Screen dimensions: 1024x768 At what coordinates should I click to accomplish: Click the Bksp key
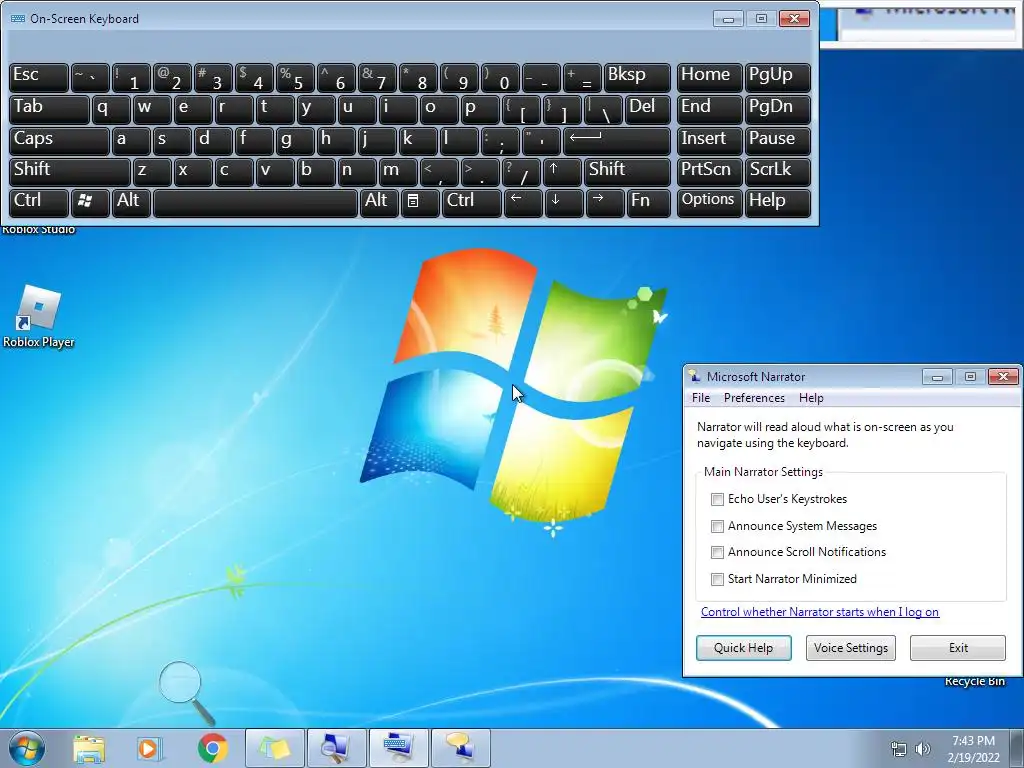tap(637, 77)
